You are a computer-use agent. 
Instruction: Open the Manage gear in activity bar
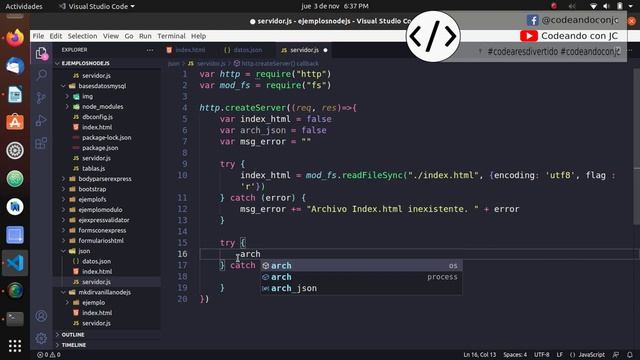(x=41, y=338)
